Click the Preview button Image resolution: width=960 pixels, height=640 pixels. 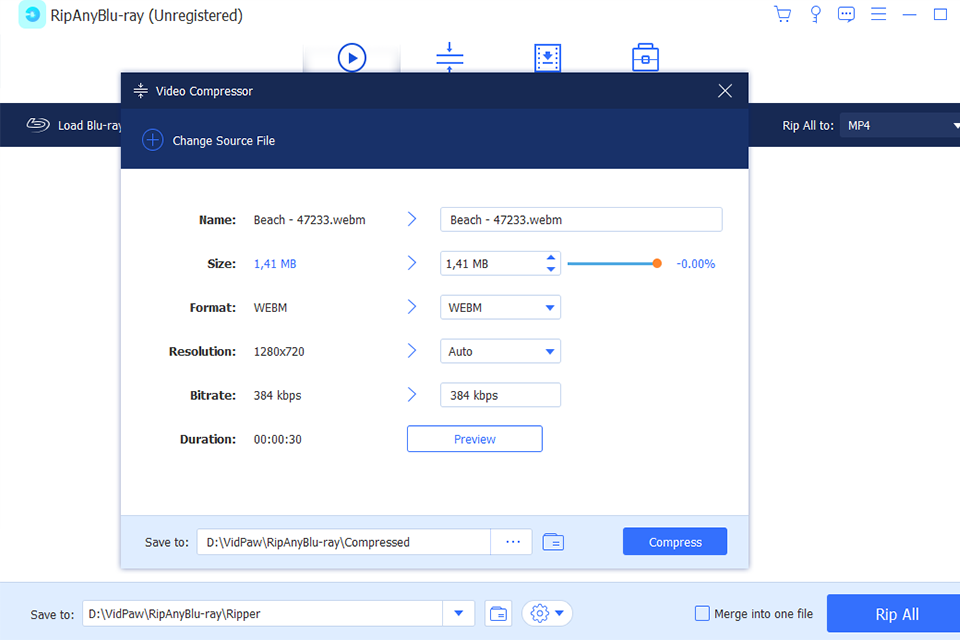[x=474, y=439]
